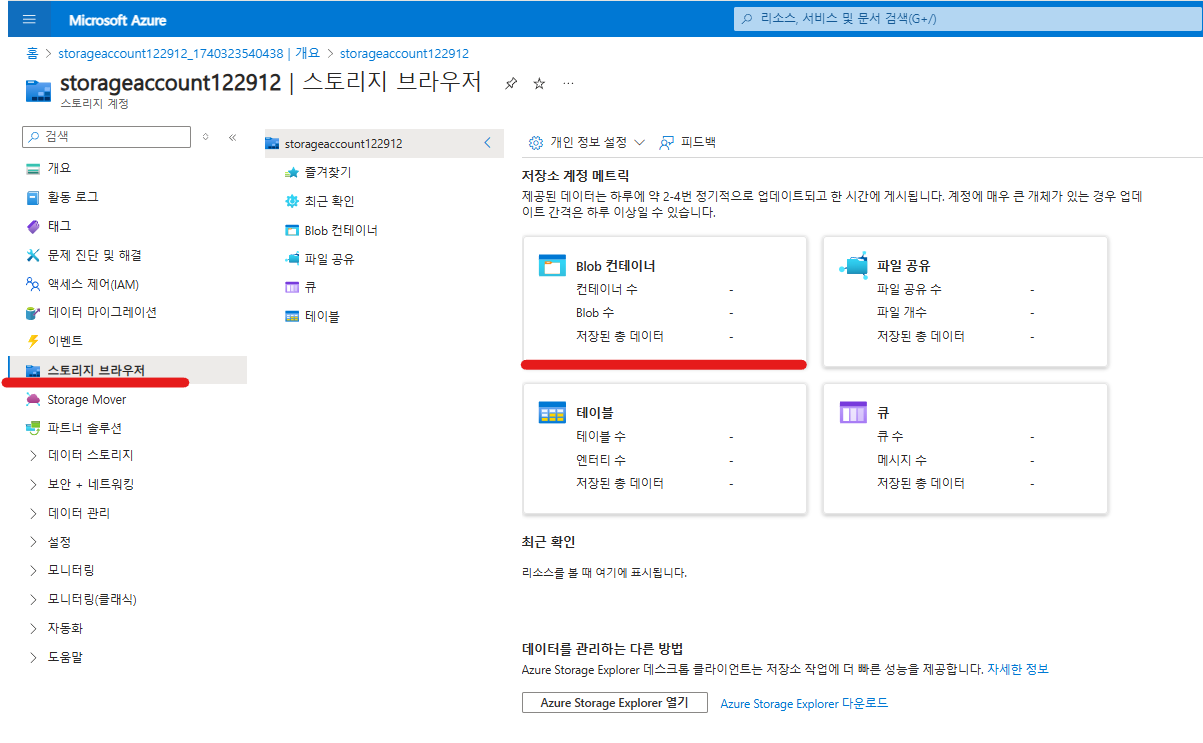Click the 태그 tag icon
This screenshot has height=743, width=1203.
click(x=34, y=226)
